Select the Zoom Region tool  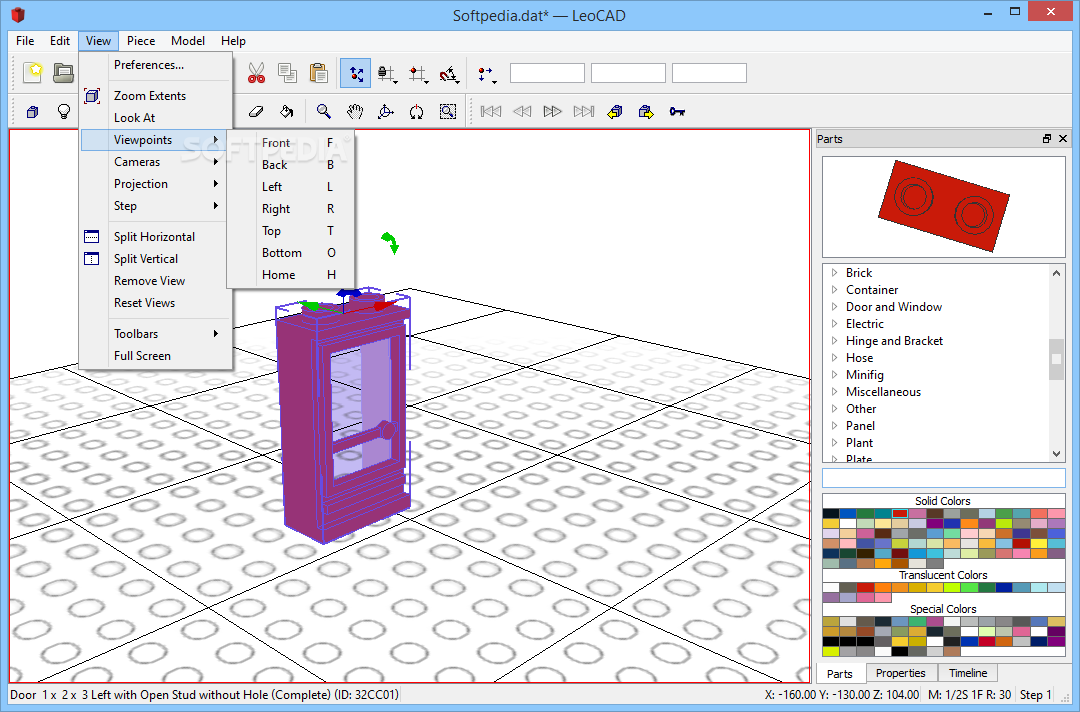[x=448, y=112]
